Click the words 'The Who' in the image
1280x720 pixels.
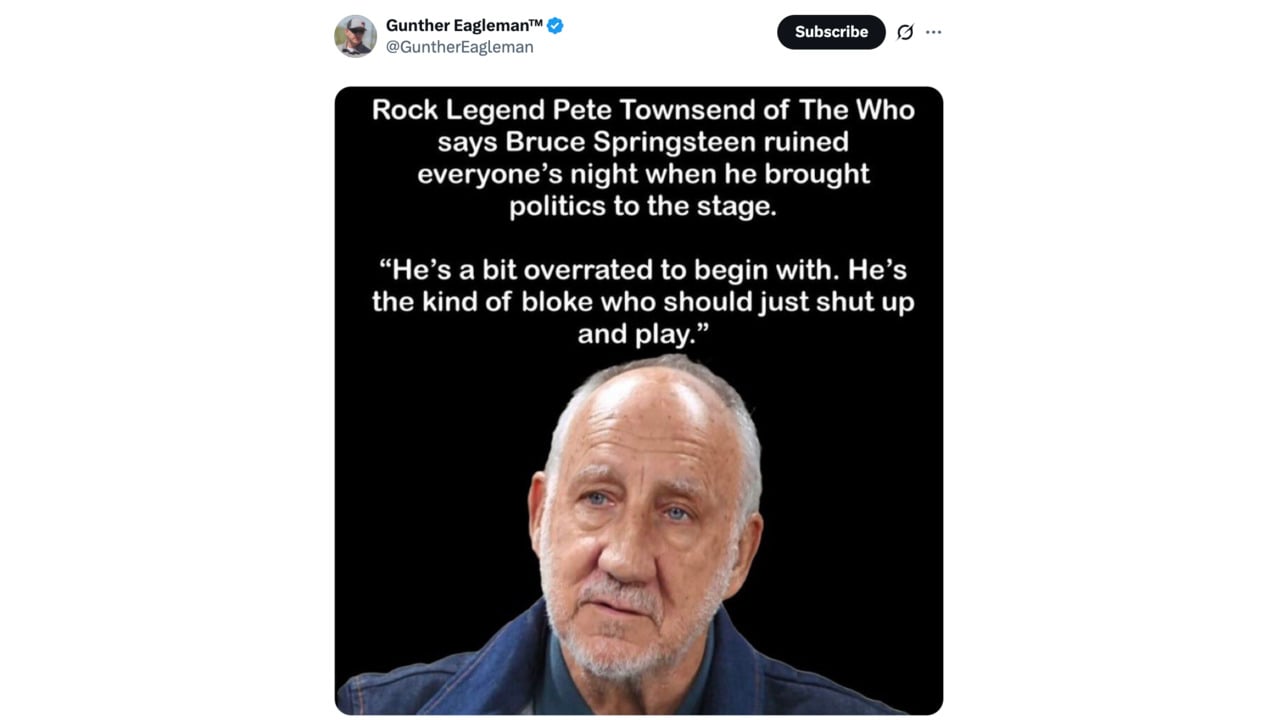coord(856,109)
